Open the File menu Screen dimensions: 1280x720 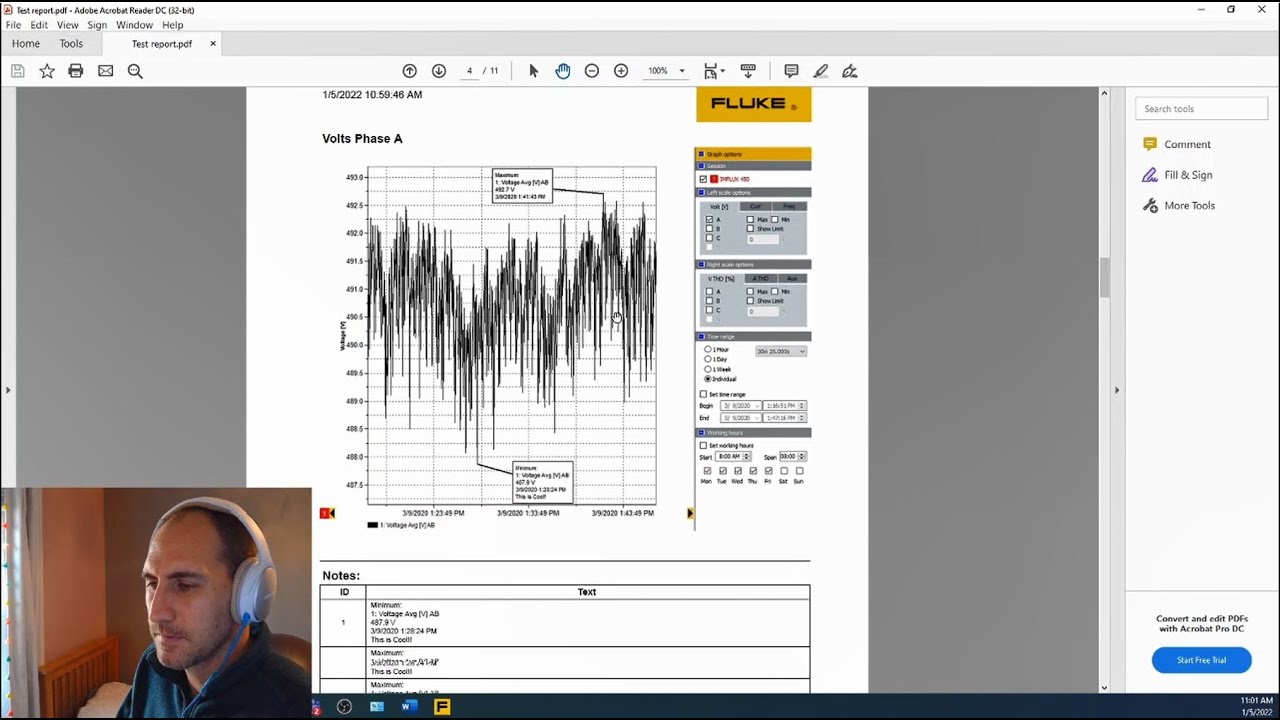[14, 25]
